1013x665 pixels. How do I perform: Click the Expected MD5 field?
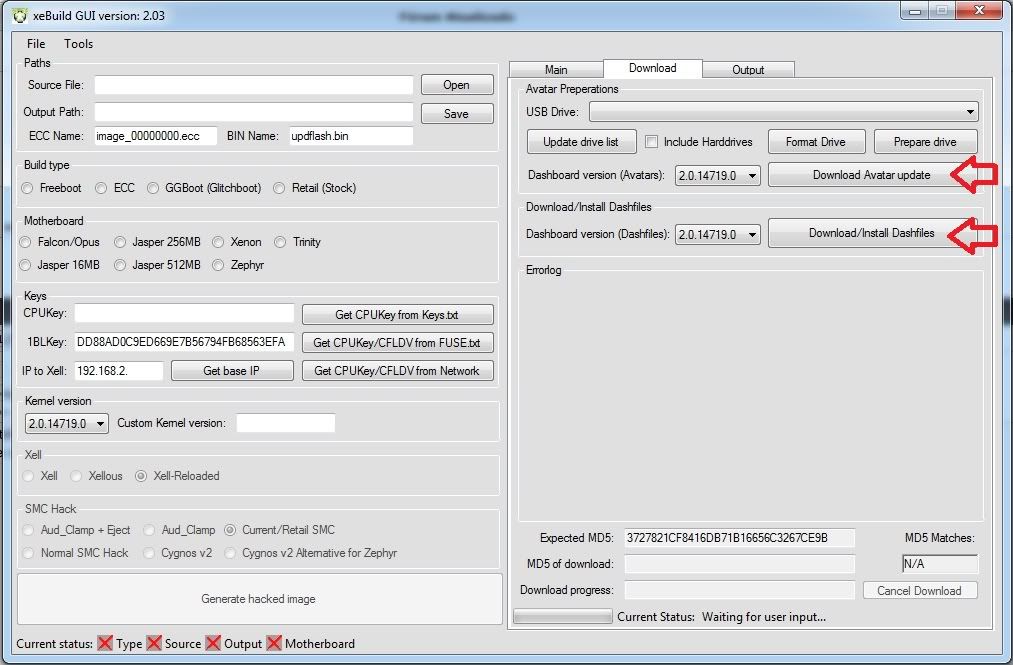[x=740, y=538]
